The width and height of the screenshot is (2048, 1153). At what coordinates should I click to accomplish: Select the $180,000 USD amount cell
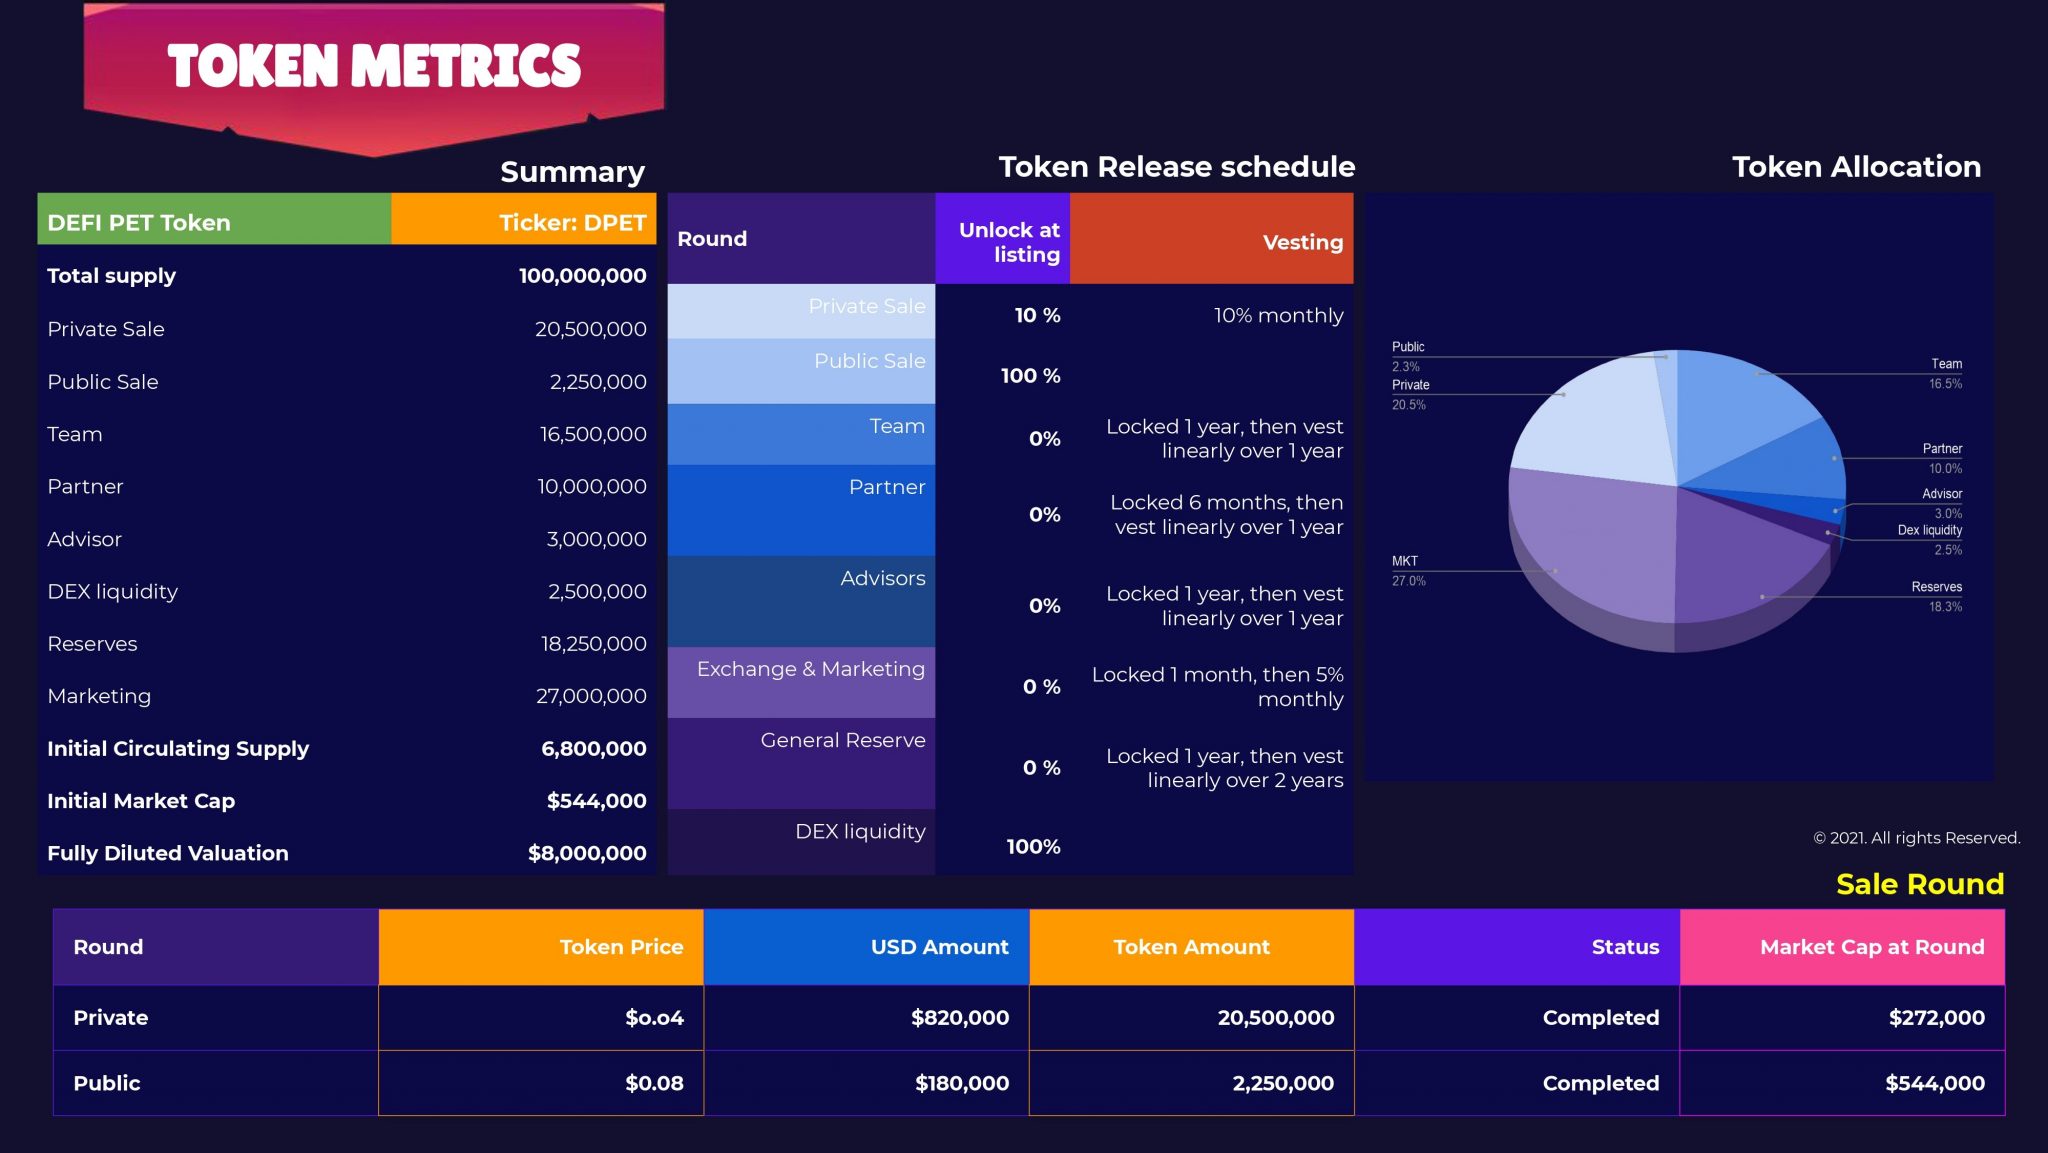867,1083
